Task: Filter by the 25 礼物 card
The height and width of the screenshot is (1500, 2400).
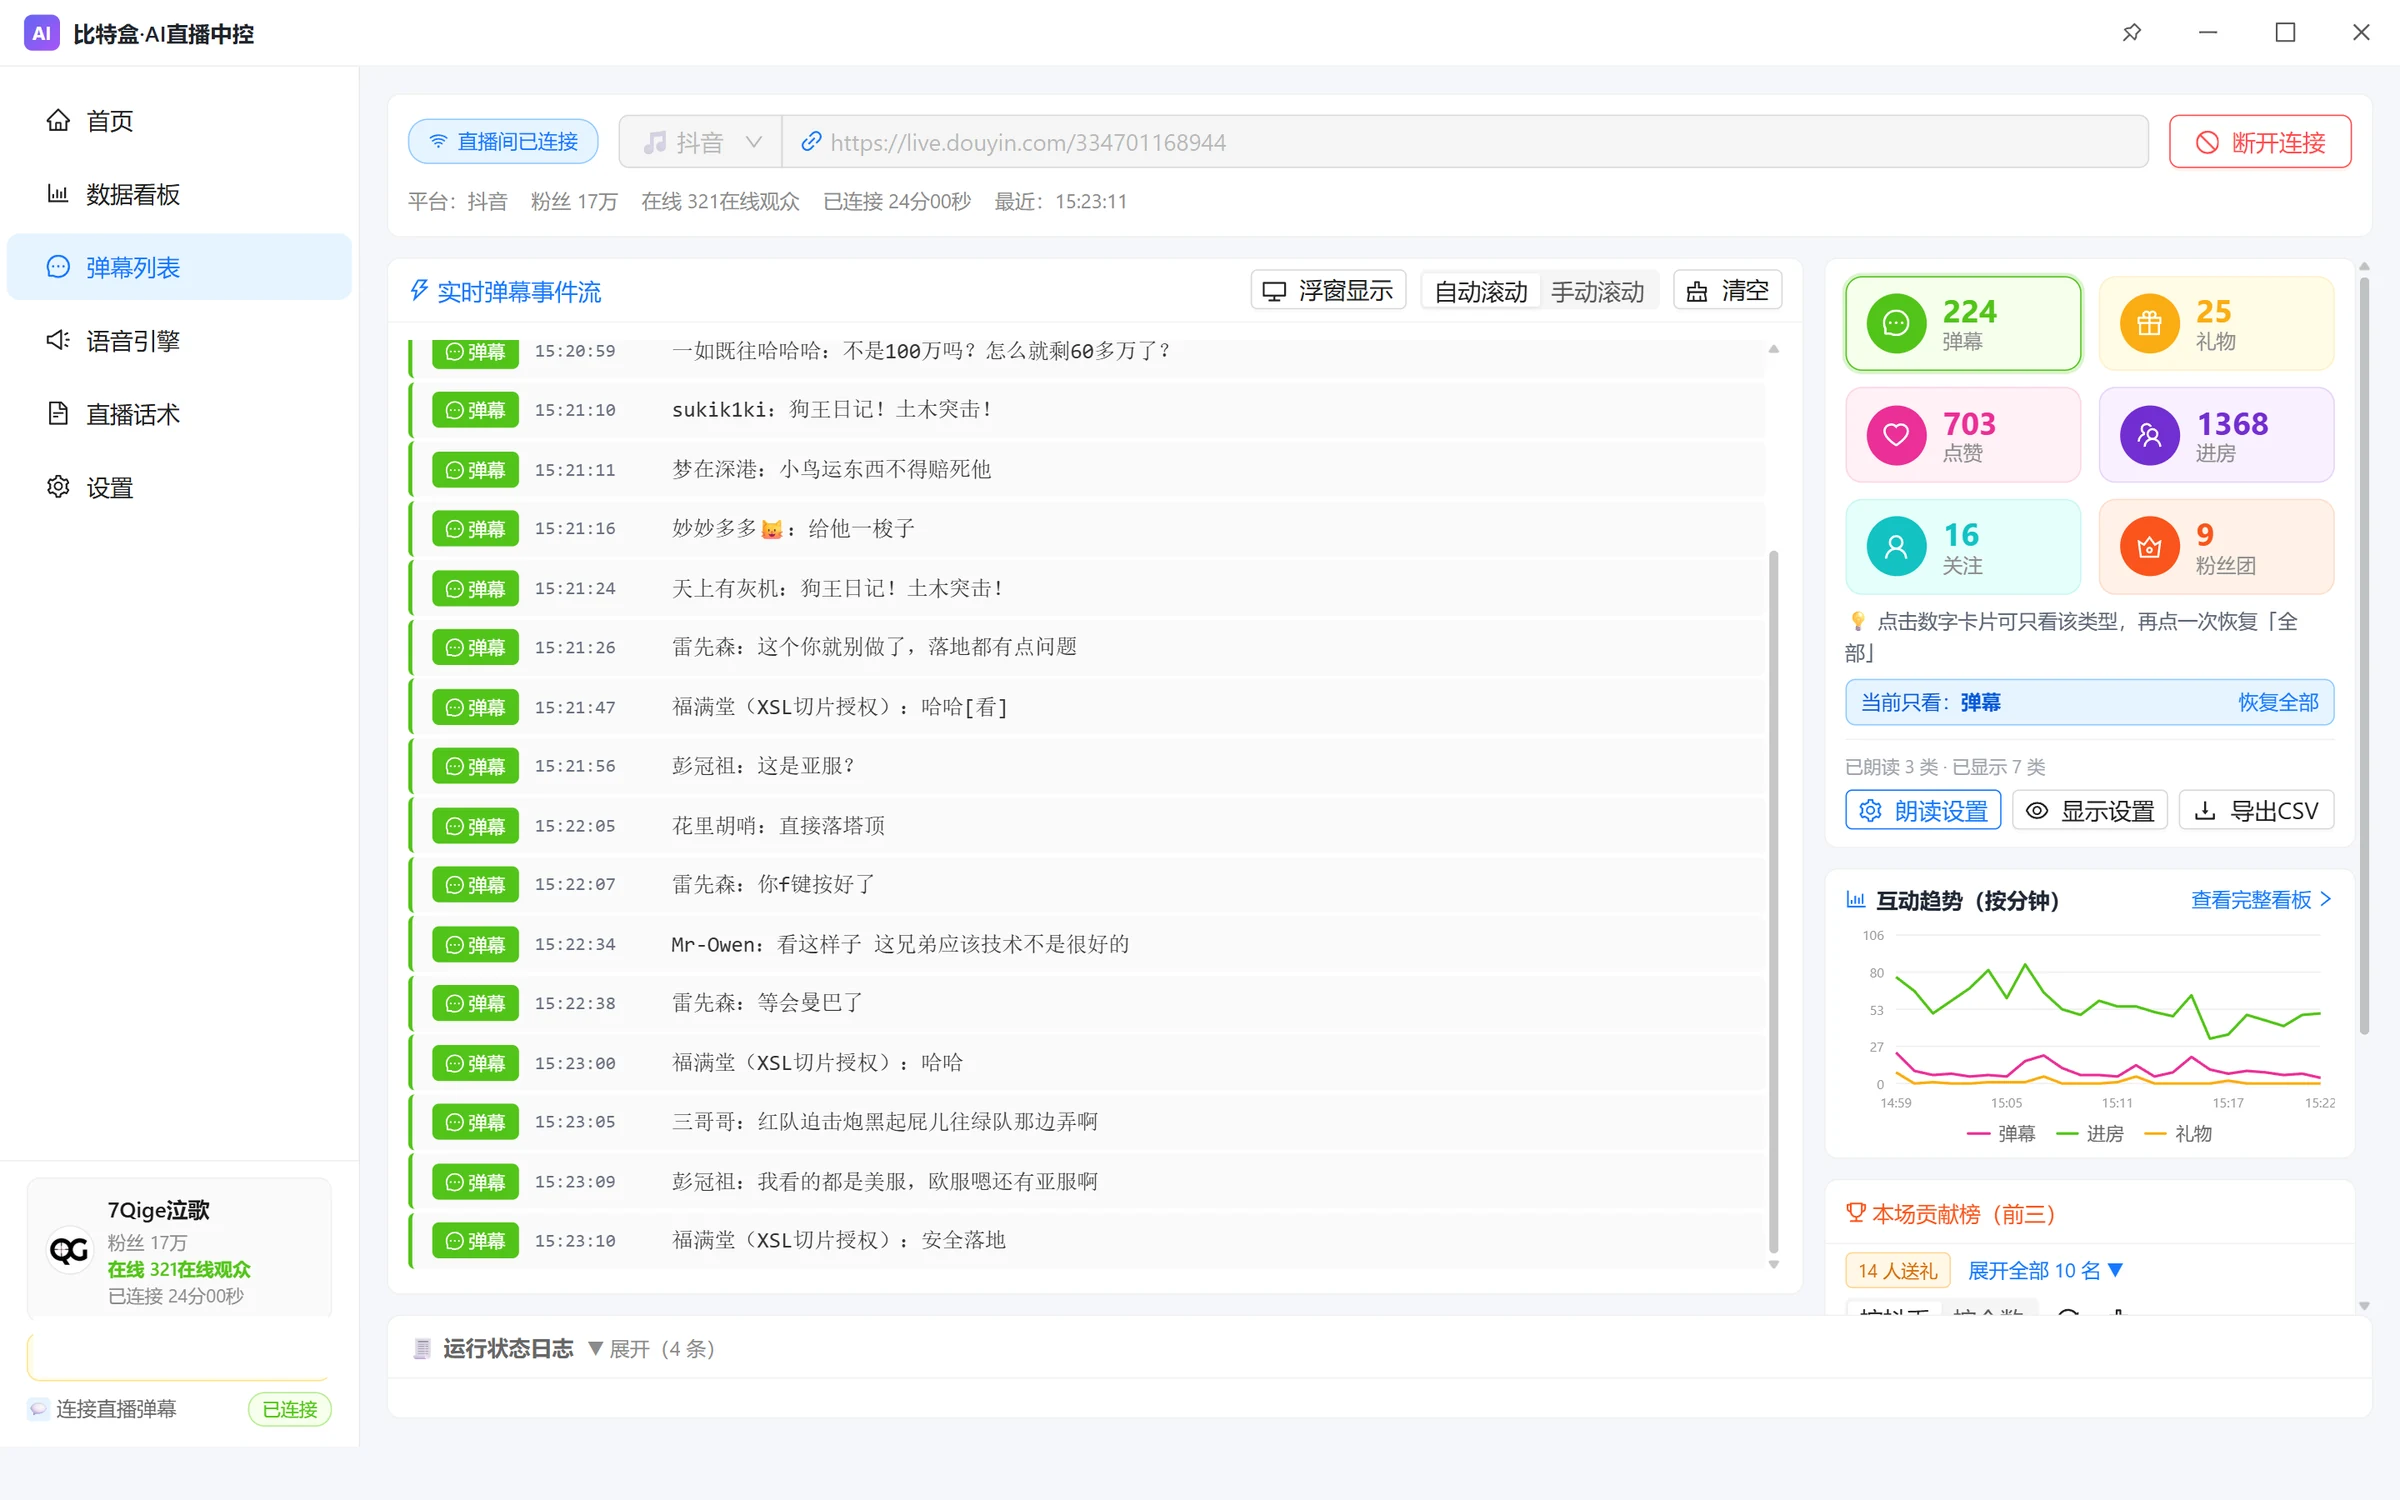Action: [2216, 323]
